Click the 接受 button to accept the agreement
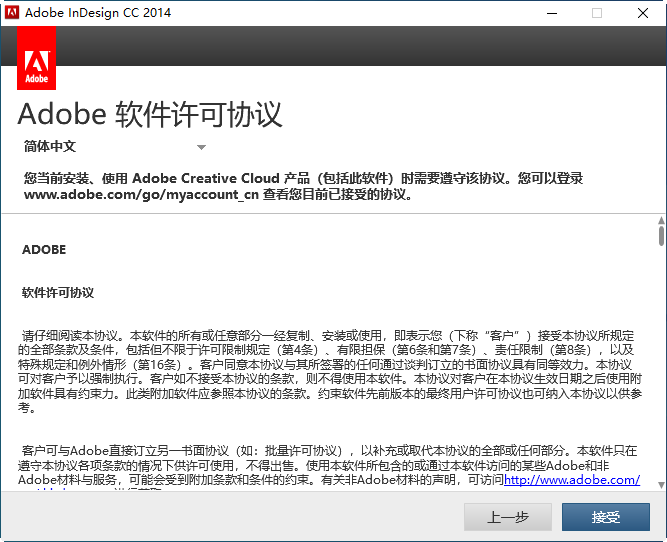Image resolution: width=667 pixels, height=542 pixels. click(605, 517)
